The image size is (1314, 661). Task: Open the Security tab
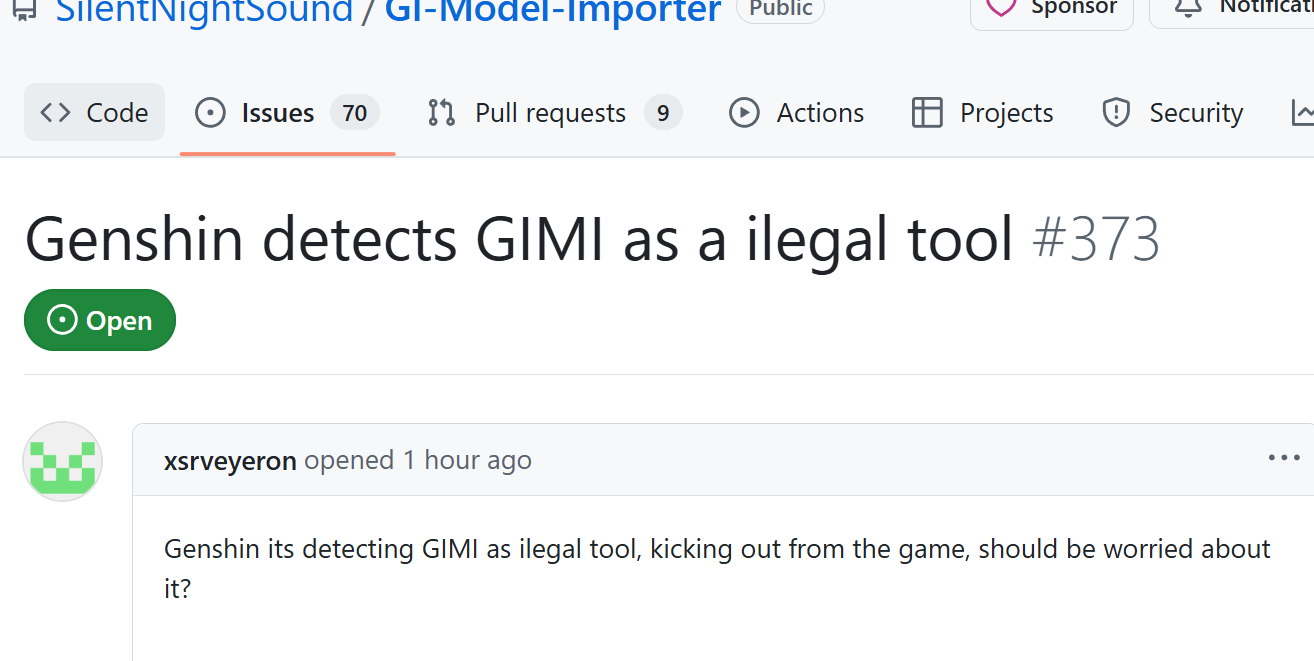pos(1172,113)
